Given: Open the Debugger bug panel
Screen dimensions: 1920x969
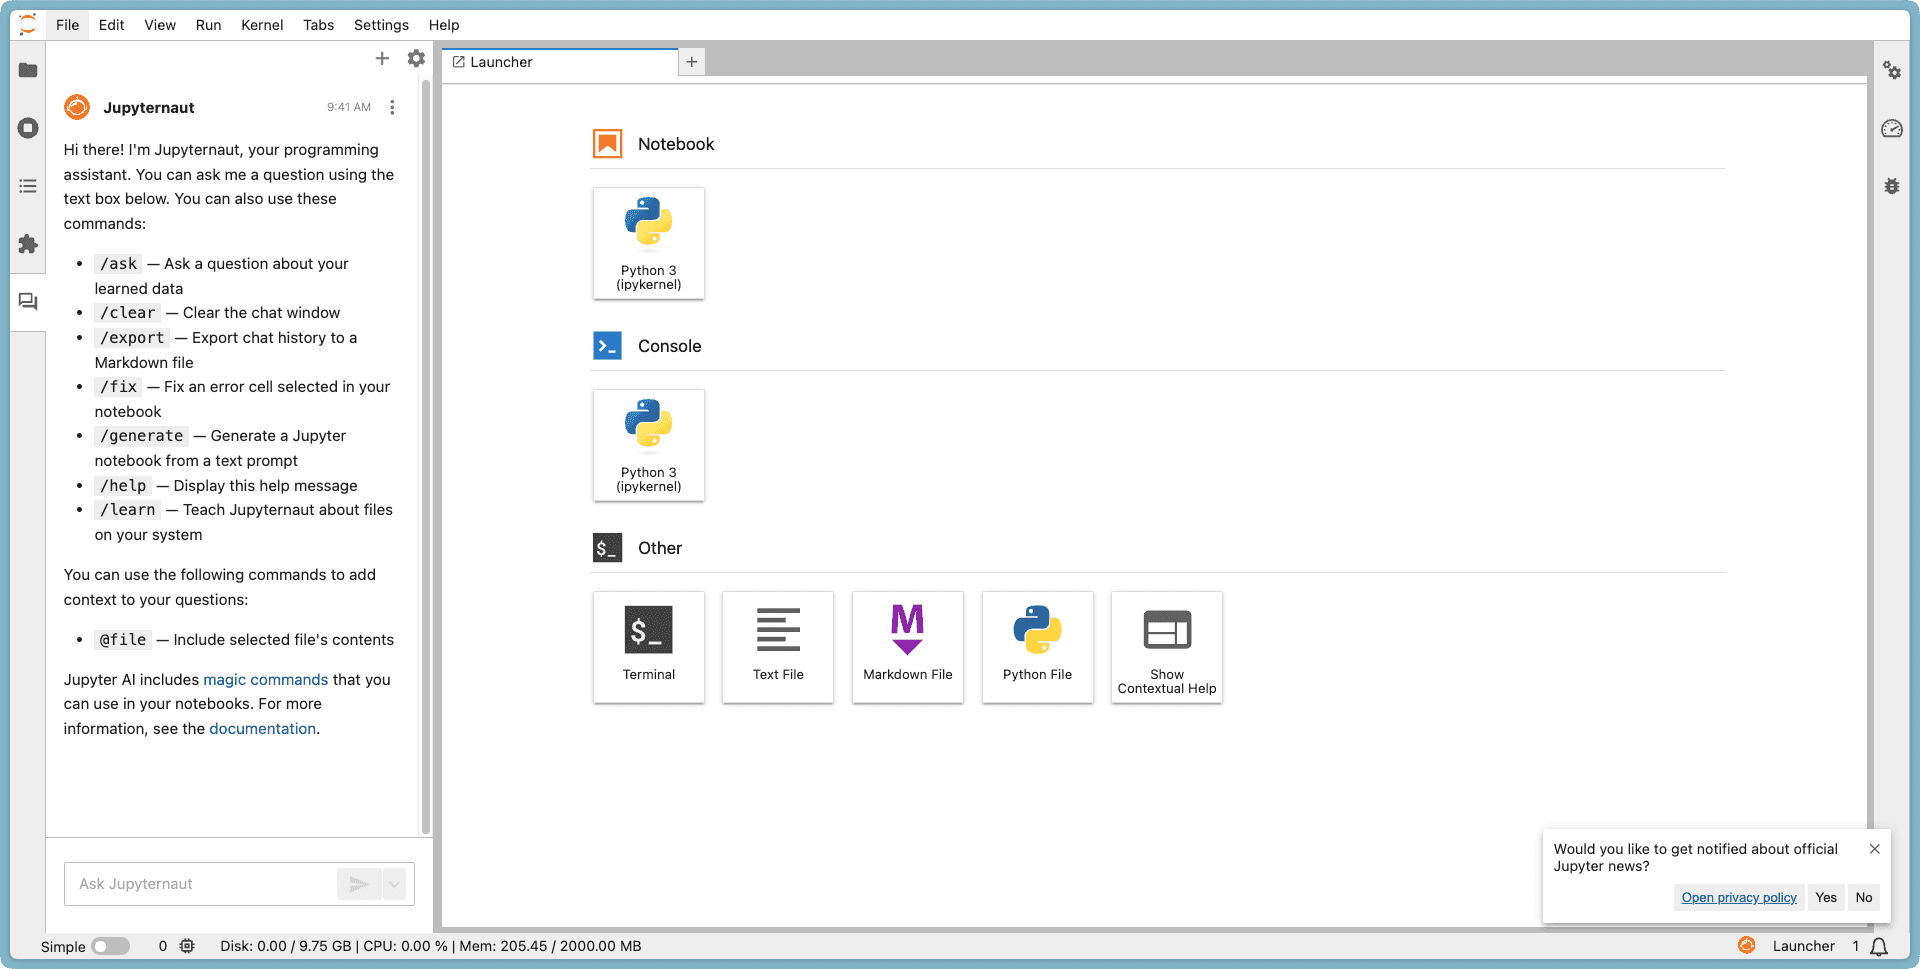Looking at the screenshot, I should 1892,186.
